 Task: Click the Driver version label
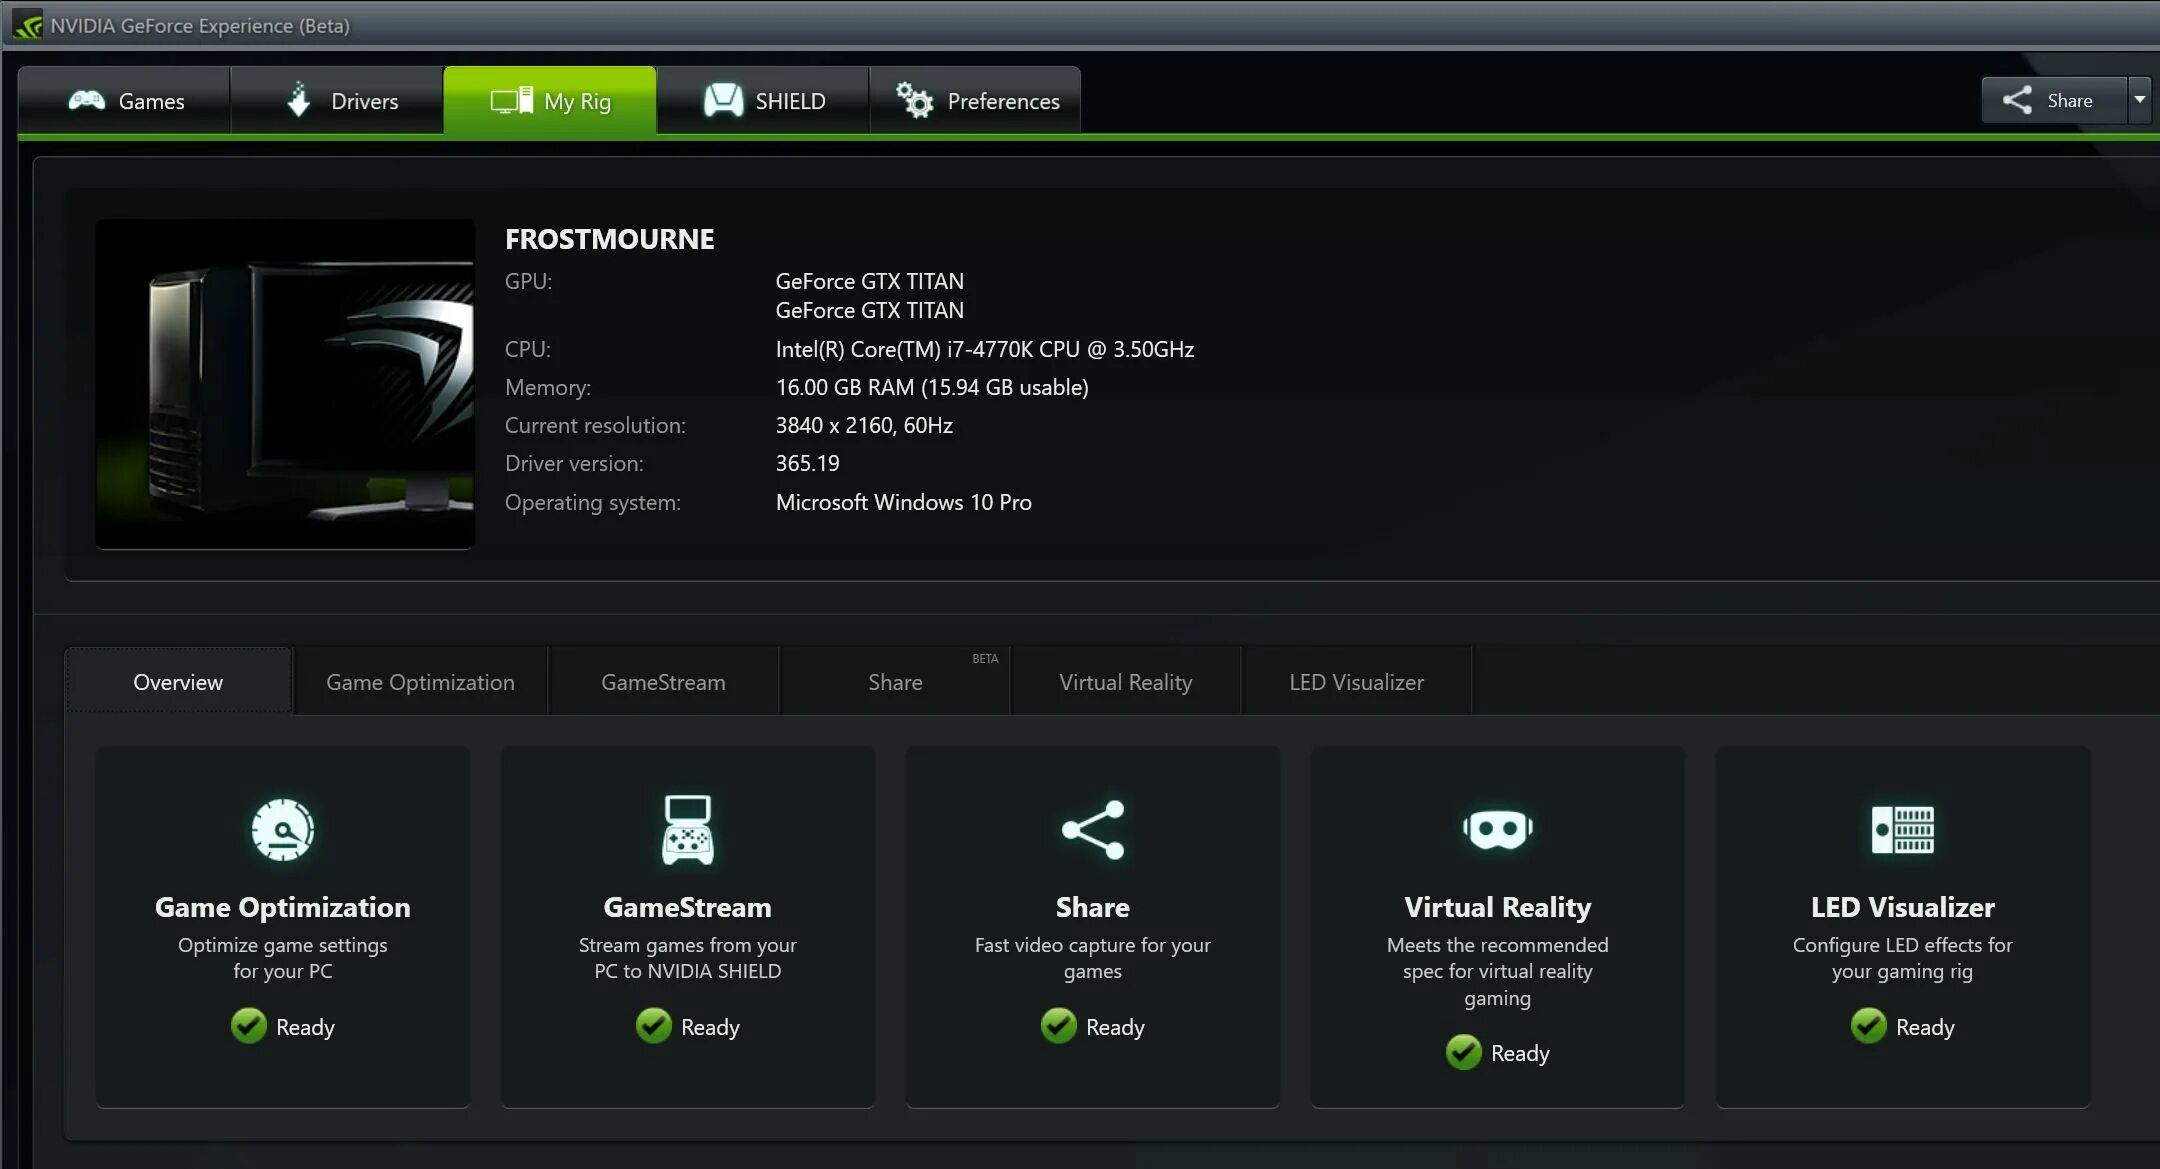574,463
